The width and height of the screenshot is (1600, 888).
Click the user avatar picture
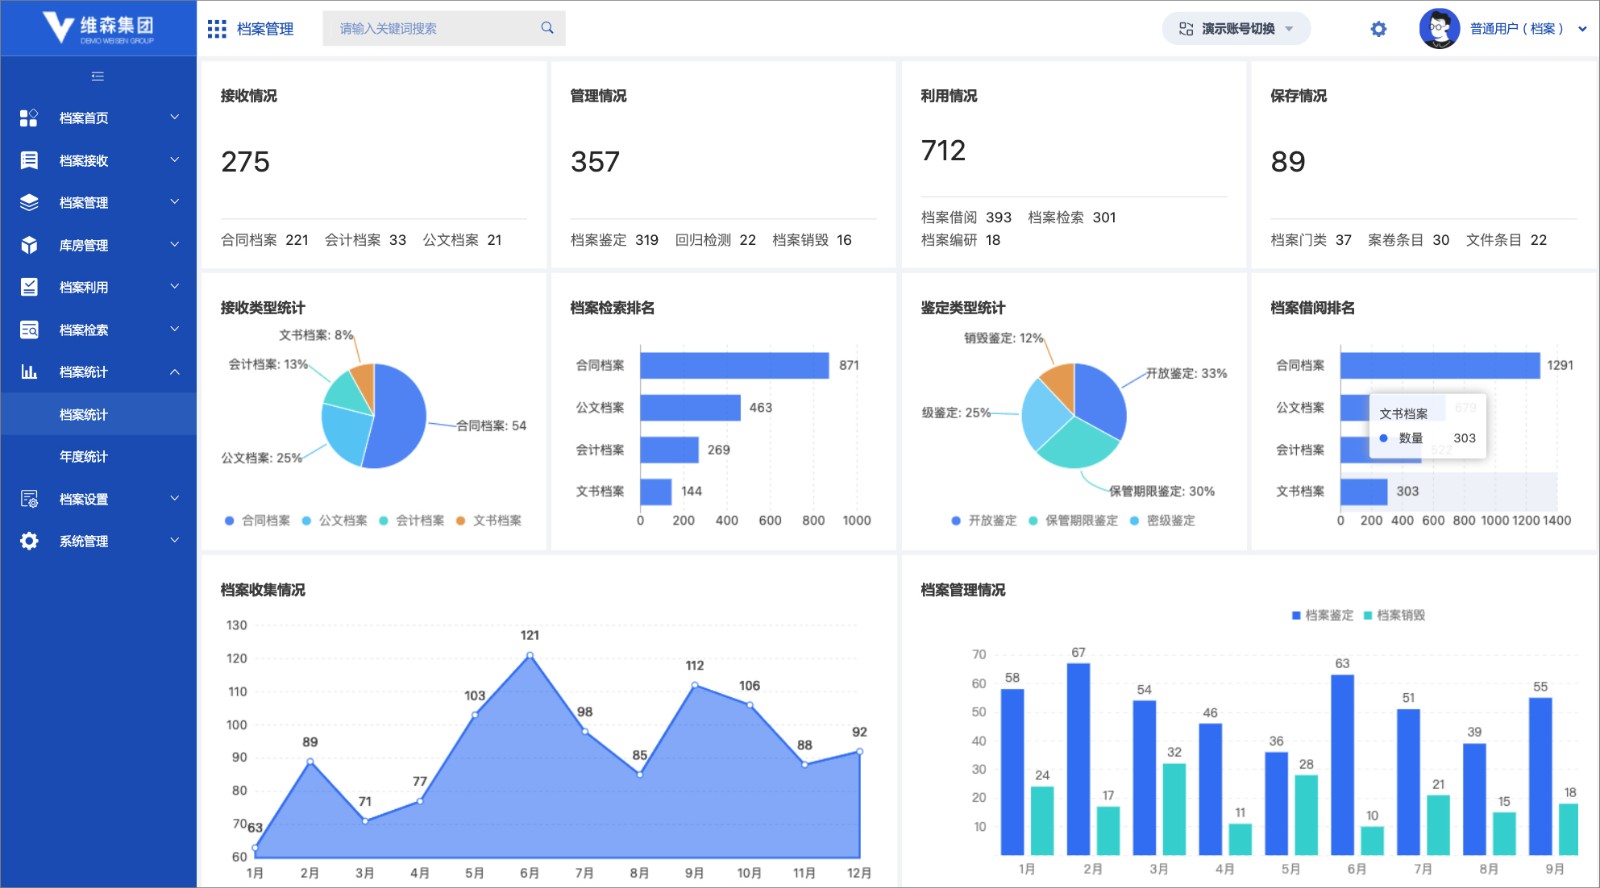pos(1439,29)
